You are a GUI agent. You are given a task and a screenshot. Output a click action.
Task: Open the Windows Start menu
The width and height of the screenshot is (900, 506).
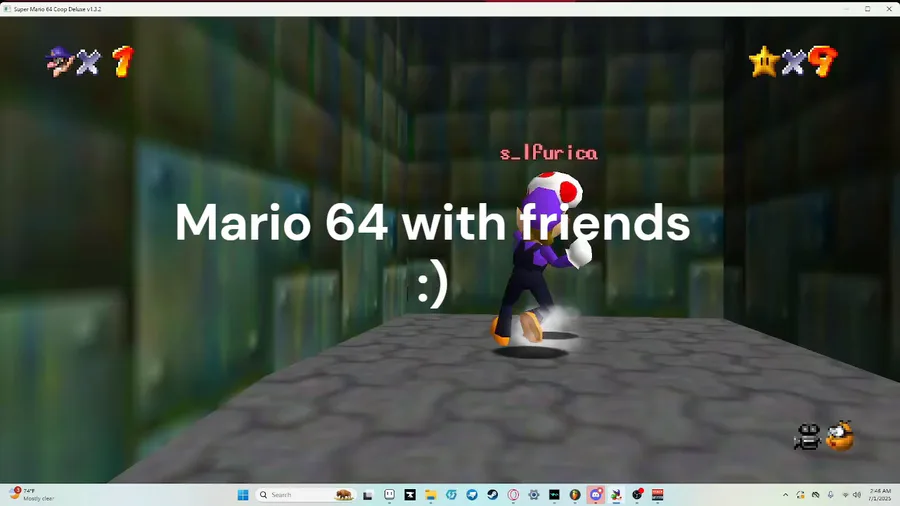243,495
